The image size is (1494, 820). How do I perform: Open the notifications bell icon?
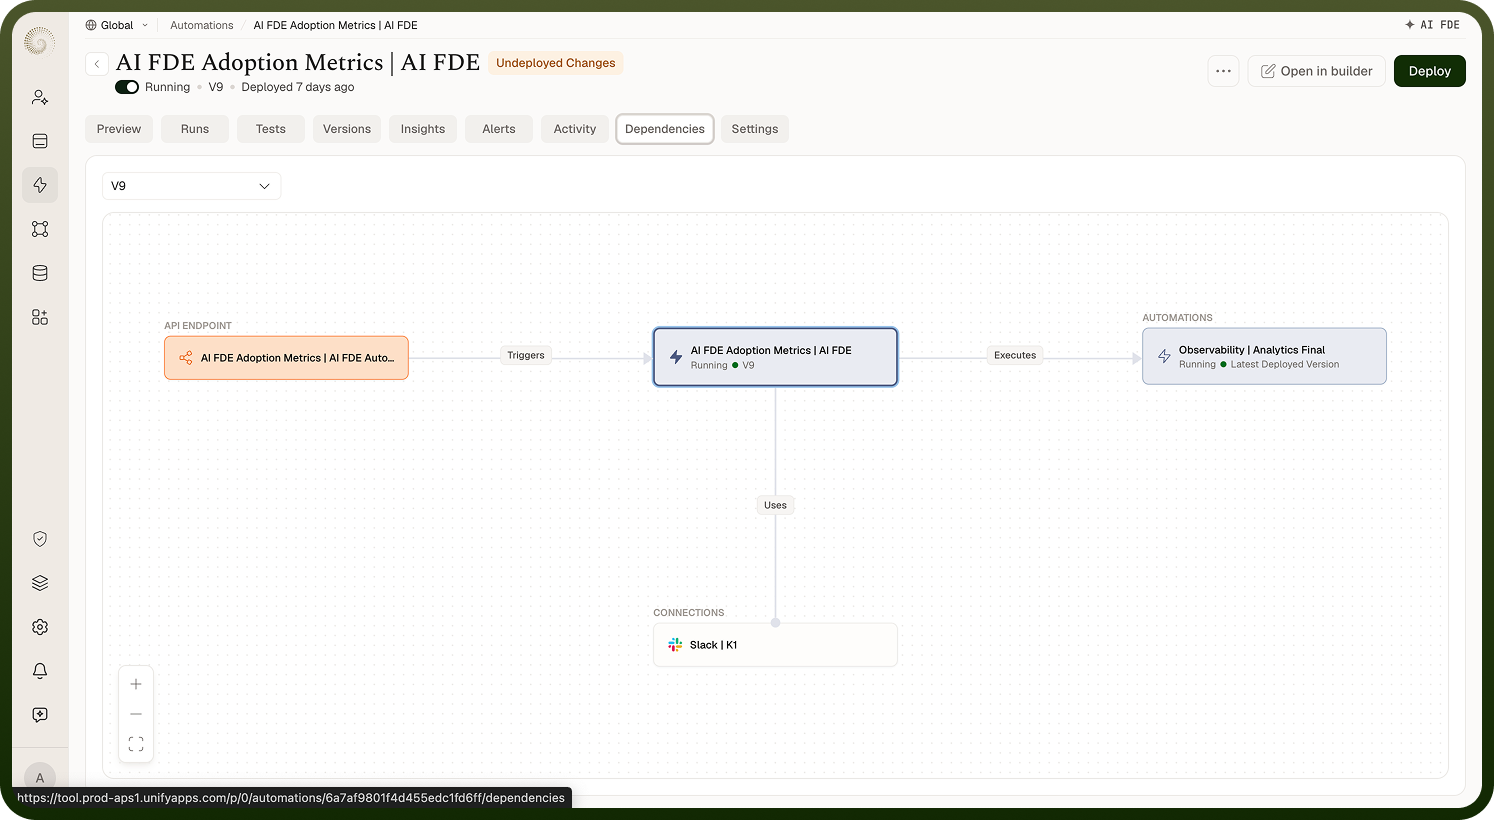[40, 671]
